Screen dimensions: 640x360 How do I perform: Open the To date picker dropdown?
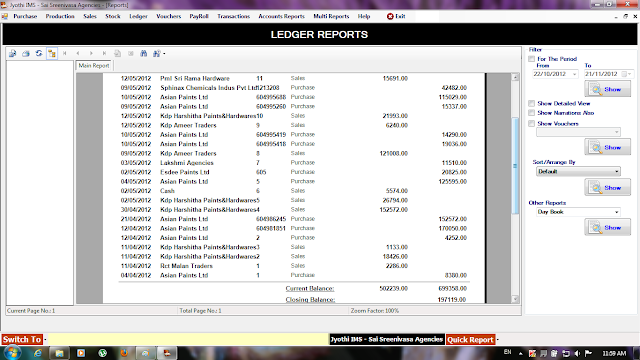[629, 74]
